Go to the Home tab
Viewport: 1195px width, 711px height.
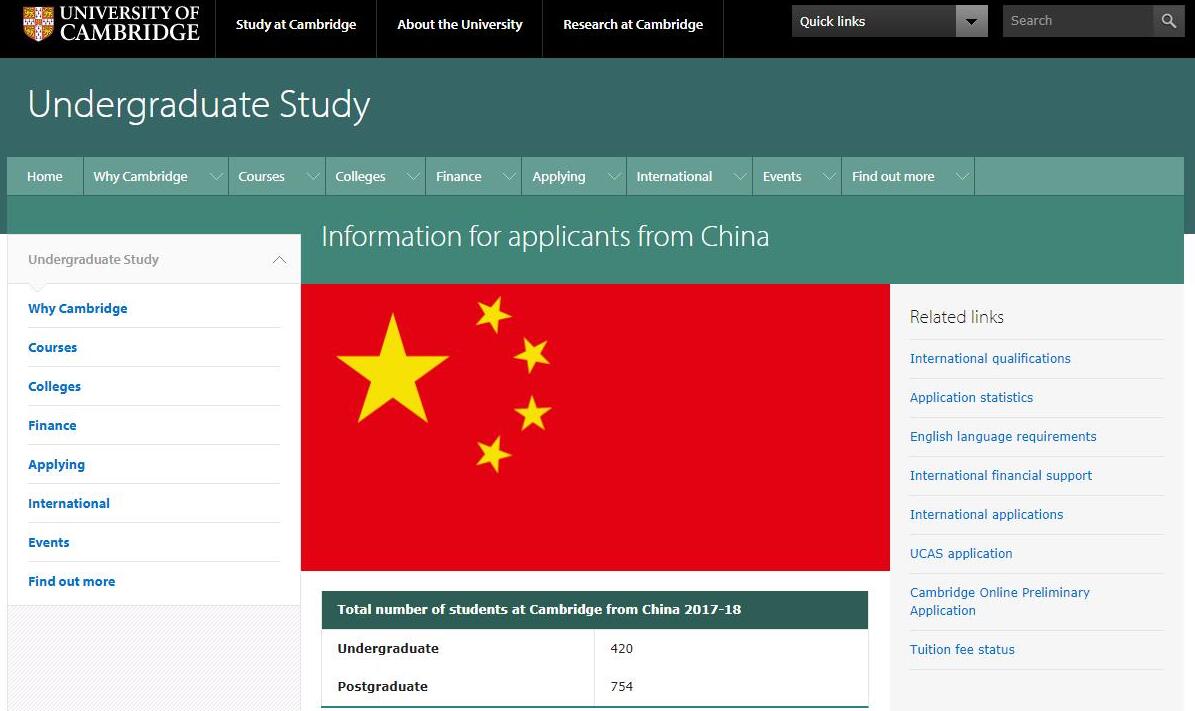[x=45, y=177]
